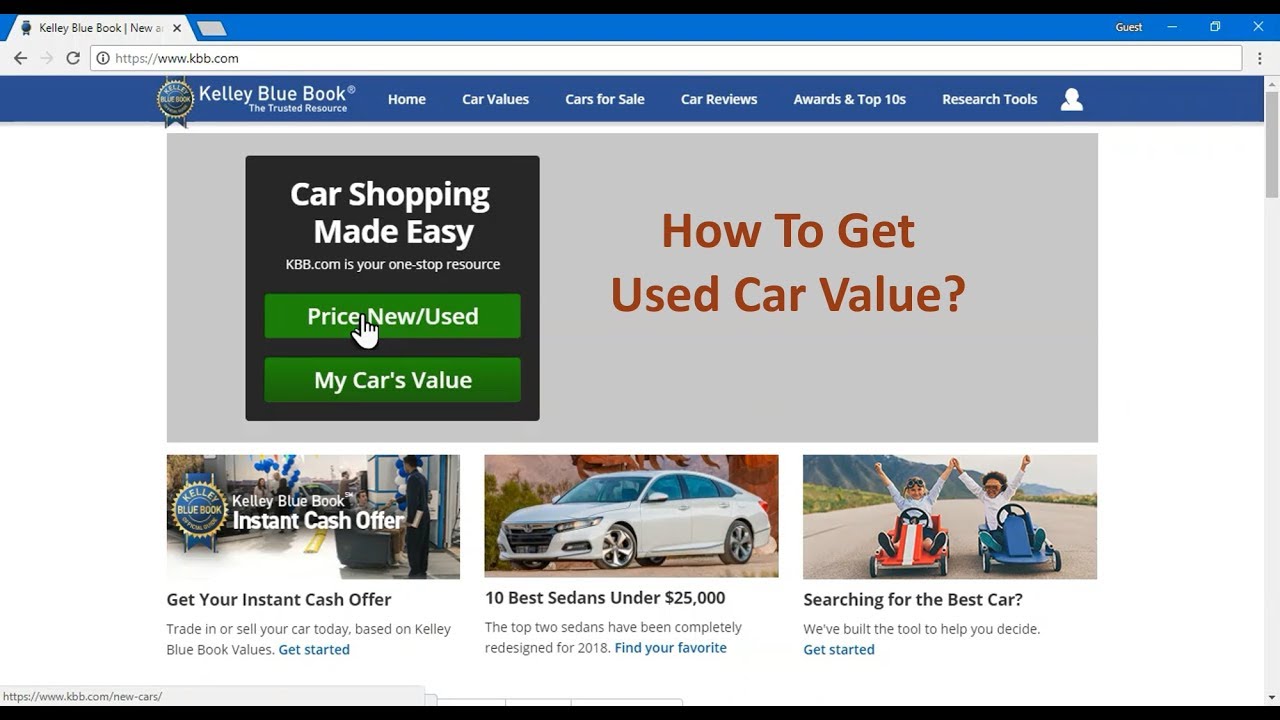Viewport: 1280px width, 720px height.
Task: Click Searching for the Best Car? heading
Action: tap(913, 599)
